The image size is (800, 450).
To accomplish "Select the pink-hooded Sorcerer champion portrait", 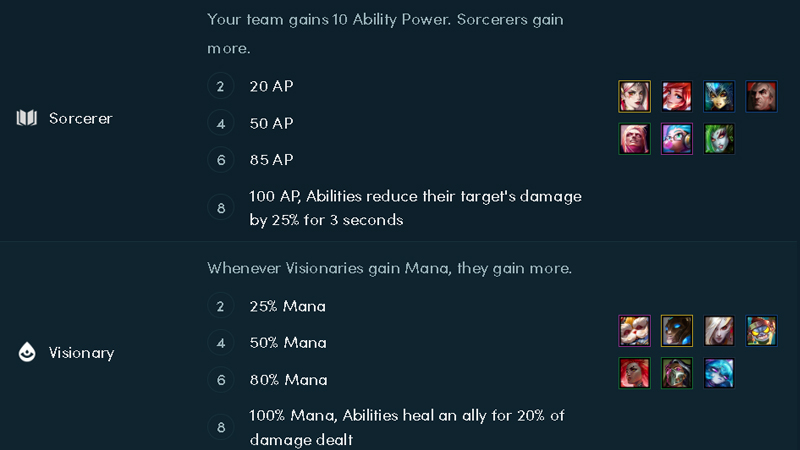I will tap(634, 139).
